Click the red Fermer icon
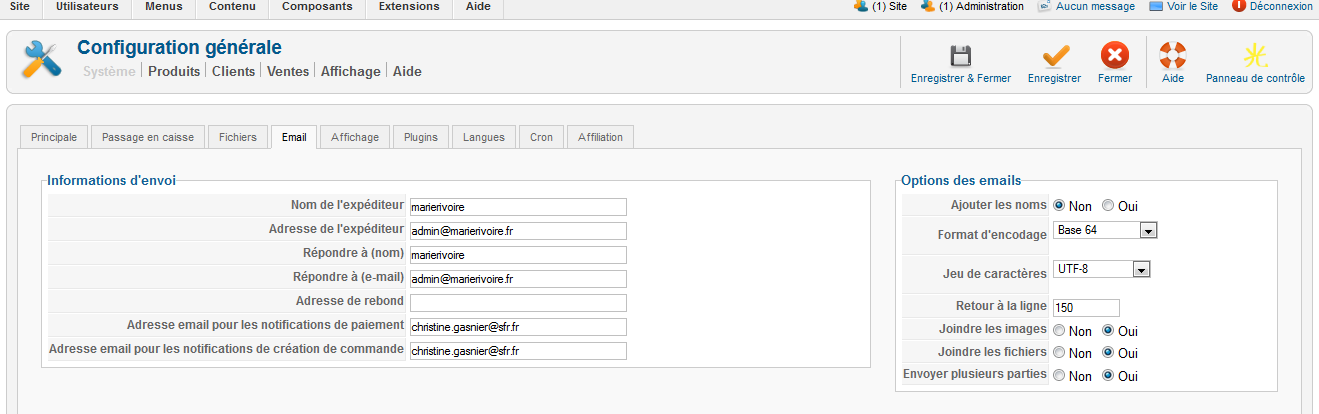 pos(1114,55)
